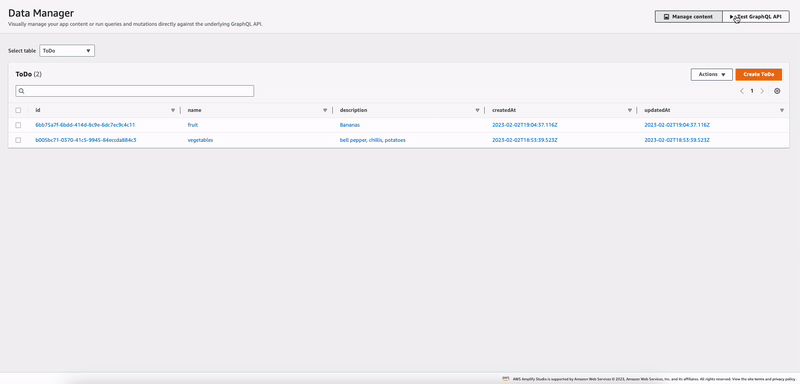The height and width of the screenshot is (384, 800).
Task: Click the Data Manager heading
Action: tap(41, 13)
